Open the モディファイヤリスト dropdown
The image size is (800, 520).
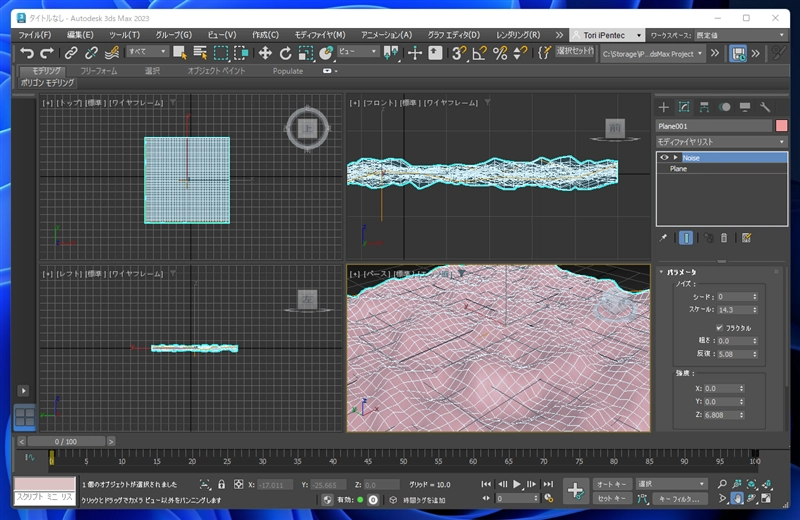point(721,142)
